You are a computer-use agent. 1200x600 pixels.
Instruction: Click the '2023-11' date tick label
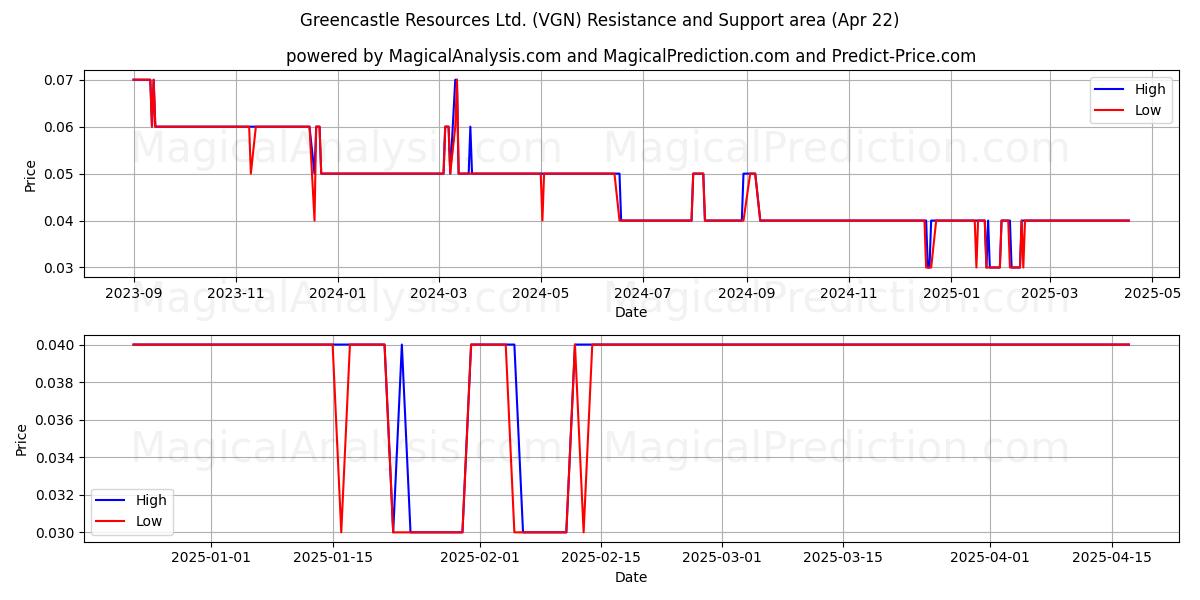tap(236, 293)
